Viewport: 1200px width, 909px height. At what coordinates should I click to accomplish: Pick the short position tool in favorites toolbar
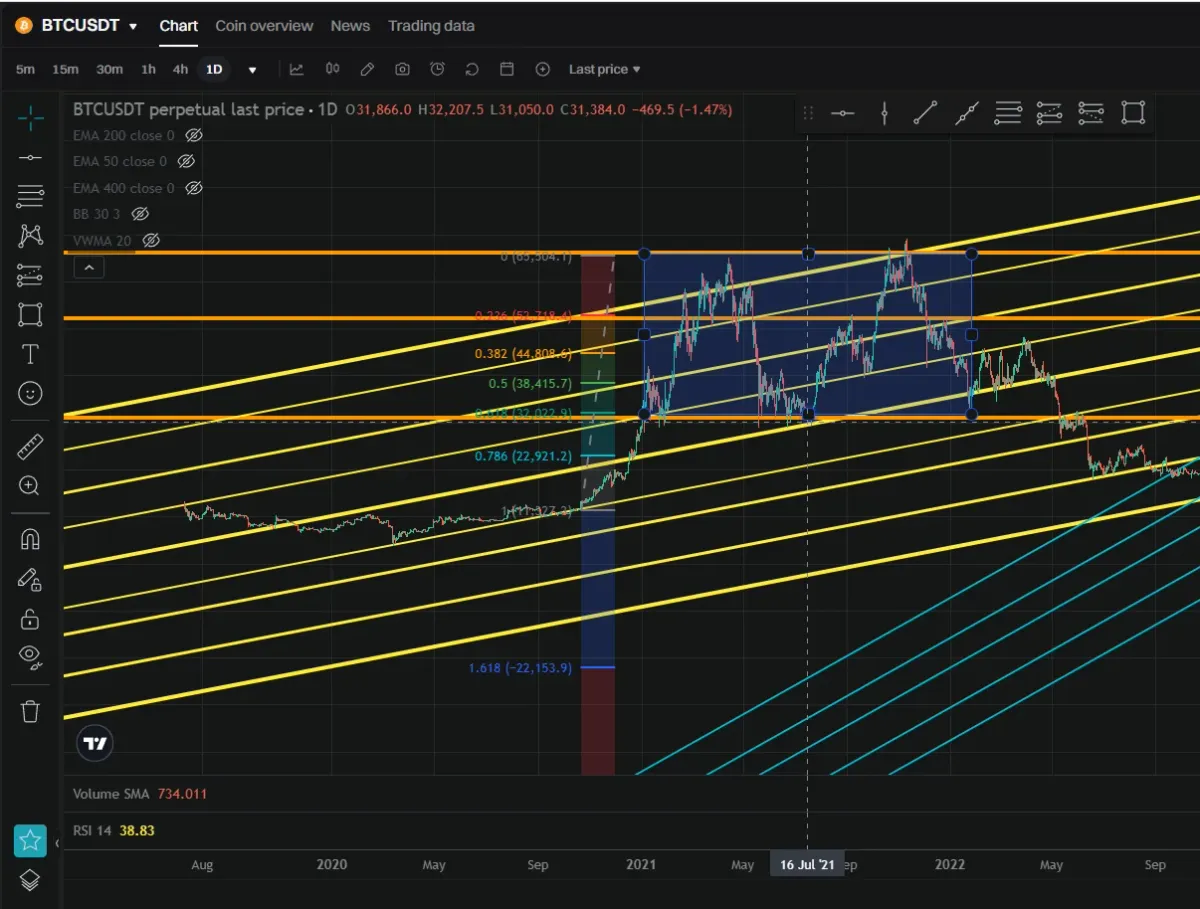[x=1091, y=113]
